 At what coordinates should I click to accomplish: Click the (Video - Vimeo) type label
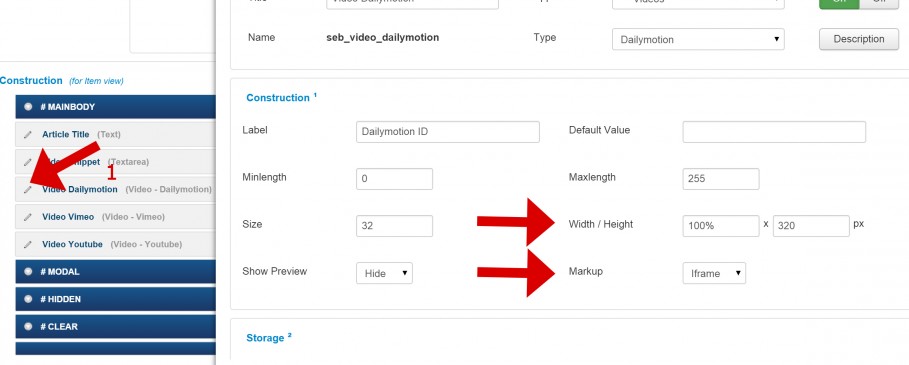tap(133, 217)
